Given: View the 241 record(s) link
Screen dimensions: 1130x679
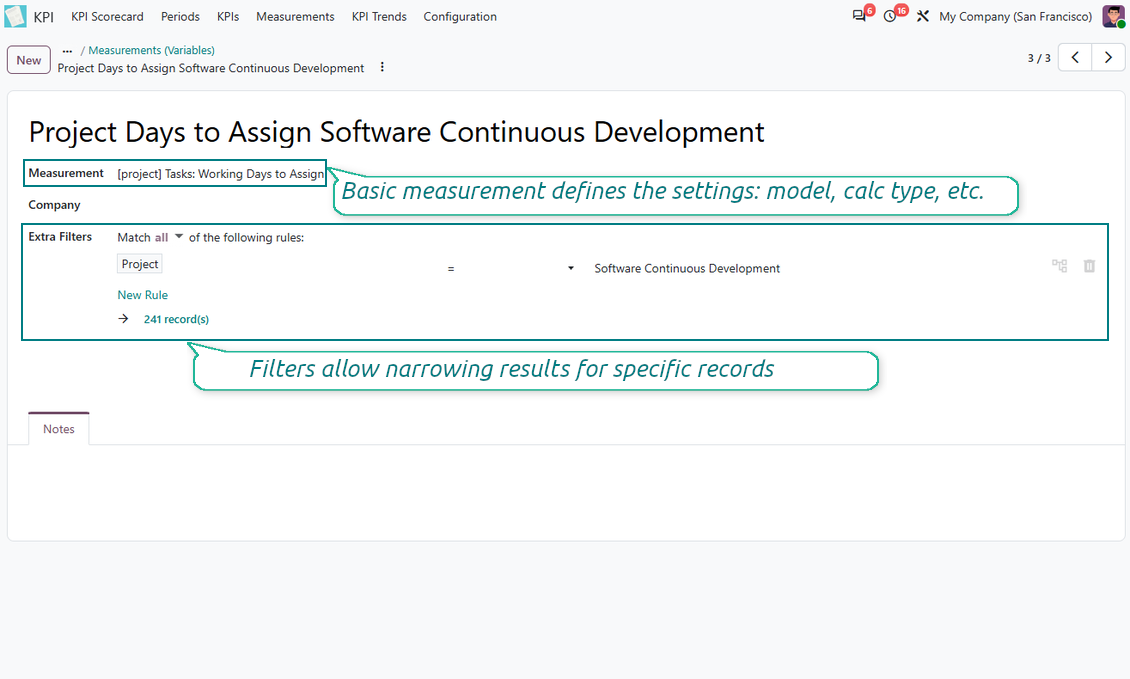Looking at the screenshot, I should click(x=176, y=319).
